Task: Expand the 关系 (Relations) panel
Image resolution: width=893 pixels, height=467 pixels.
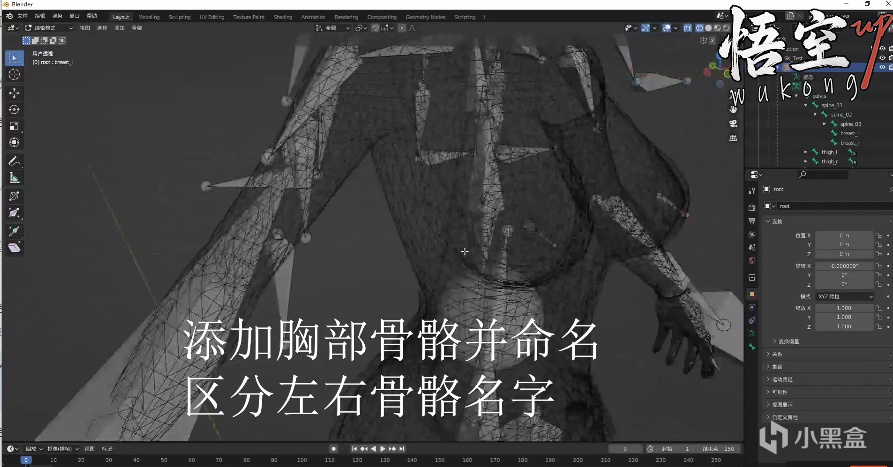Action: (x=776, y=354)
